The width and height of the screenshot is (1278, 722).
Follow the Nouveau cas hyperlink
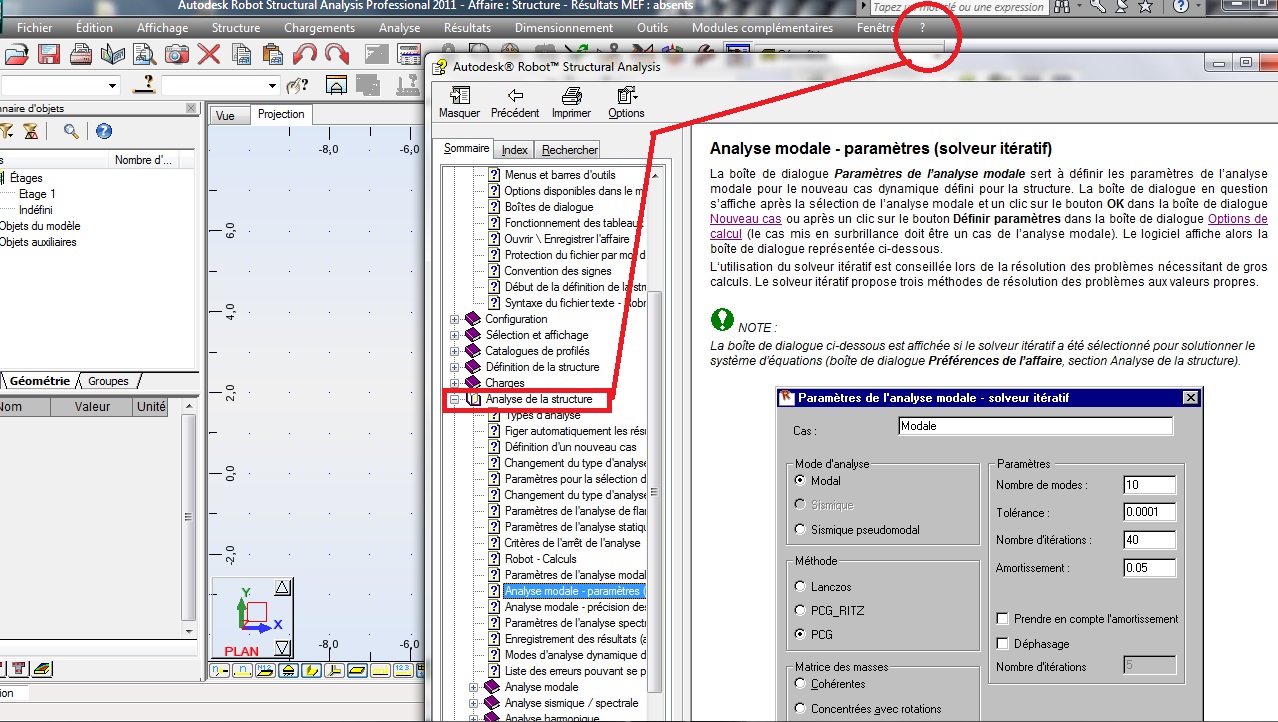(x=744, y=218)
